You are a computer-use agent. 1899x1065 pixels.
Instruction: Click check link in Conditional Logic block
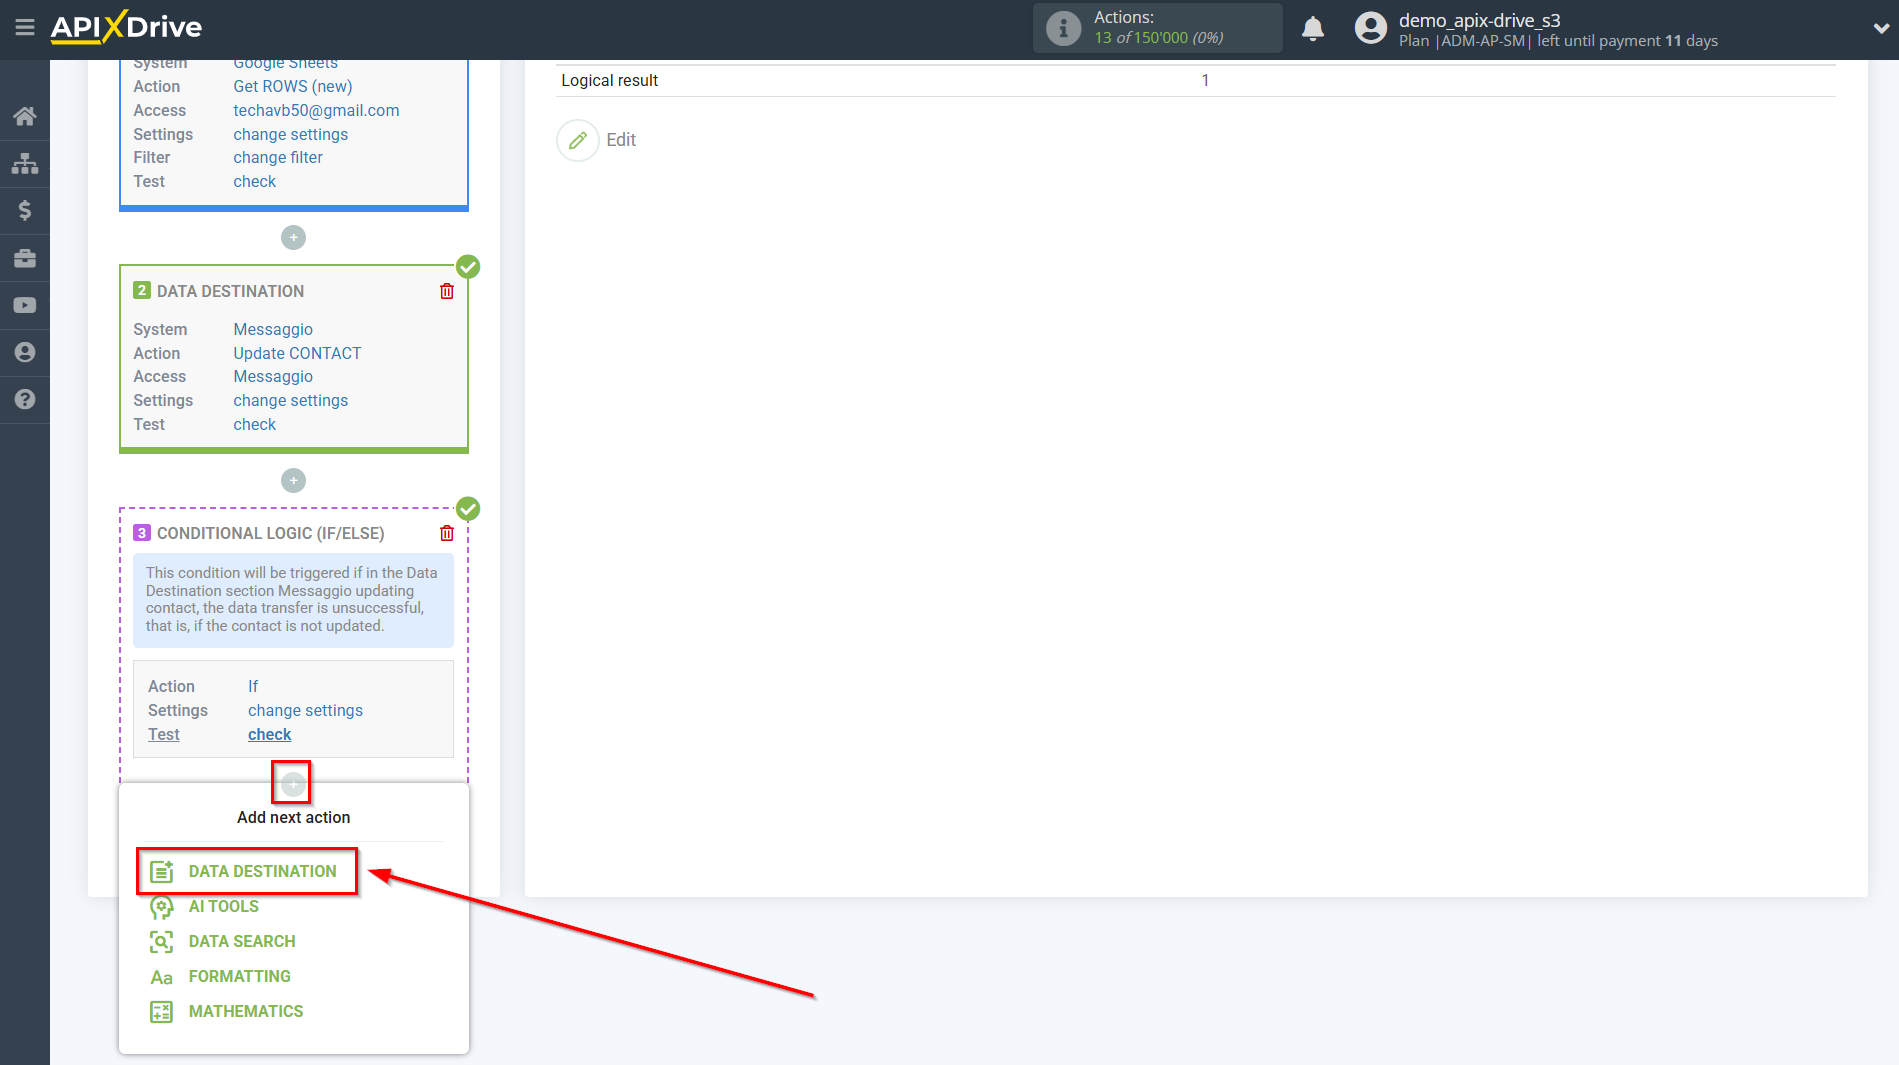(x=270, y=734)
